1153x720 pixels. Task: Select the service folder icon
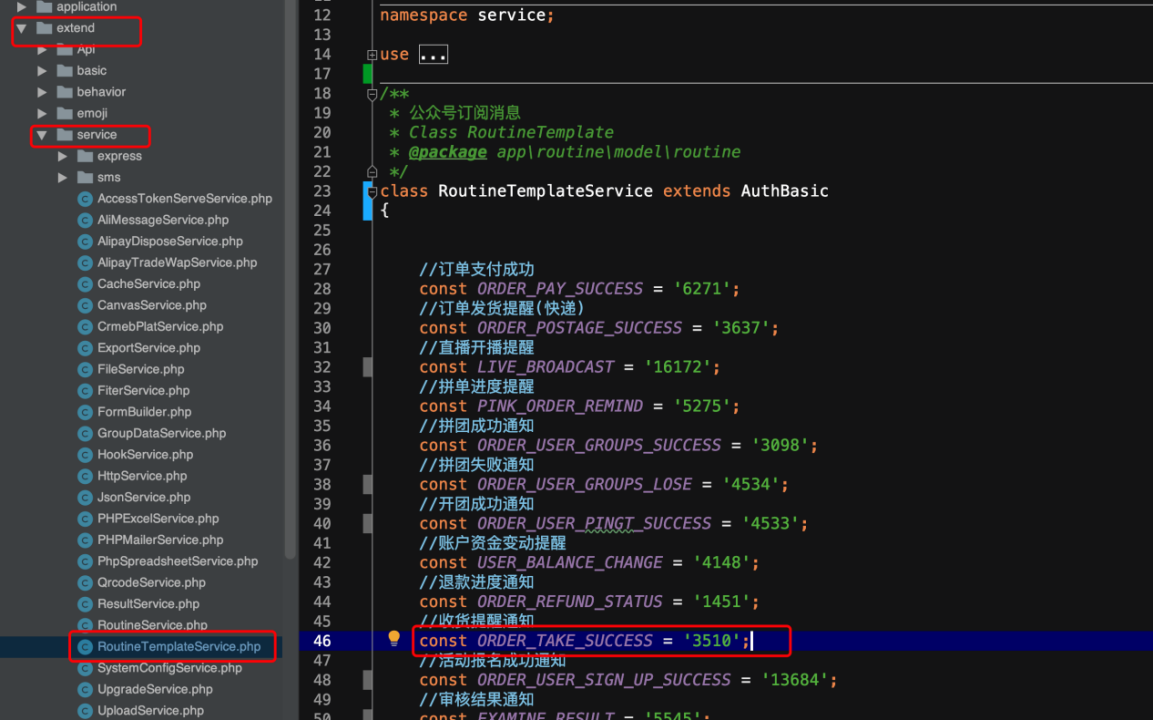pyautogui.click(x=65, y=135)
